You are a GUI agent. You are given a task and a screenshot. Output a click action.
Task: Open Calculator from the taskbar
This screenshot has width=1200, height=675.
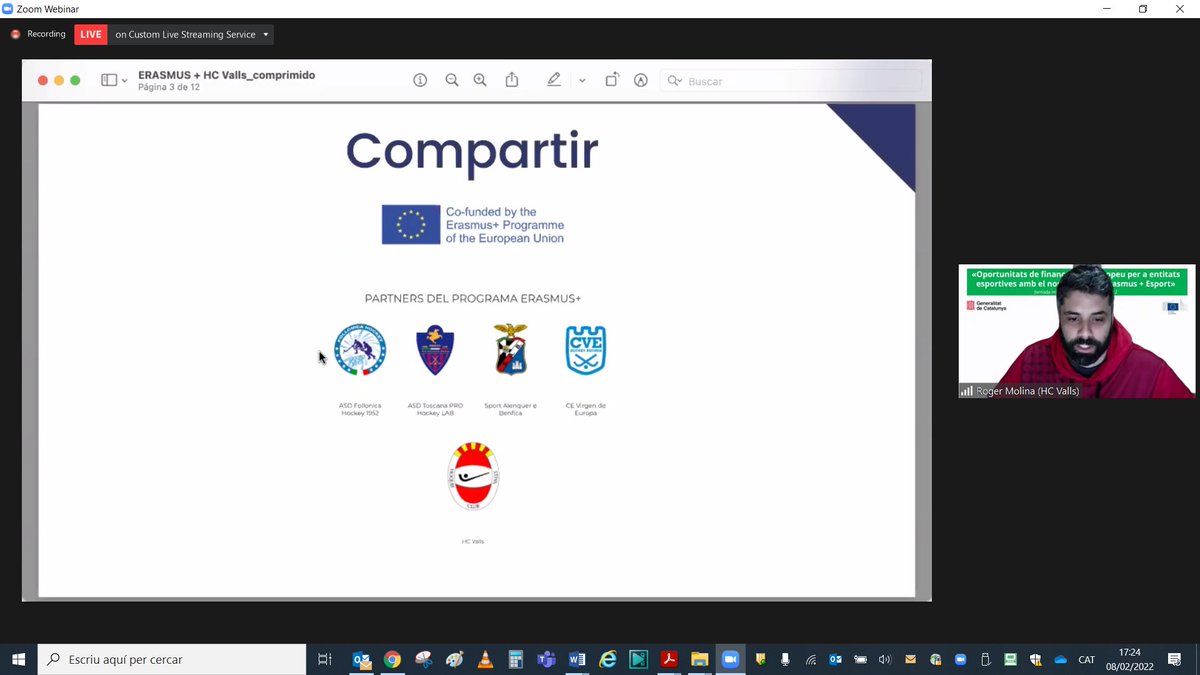coord(516,659)
